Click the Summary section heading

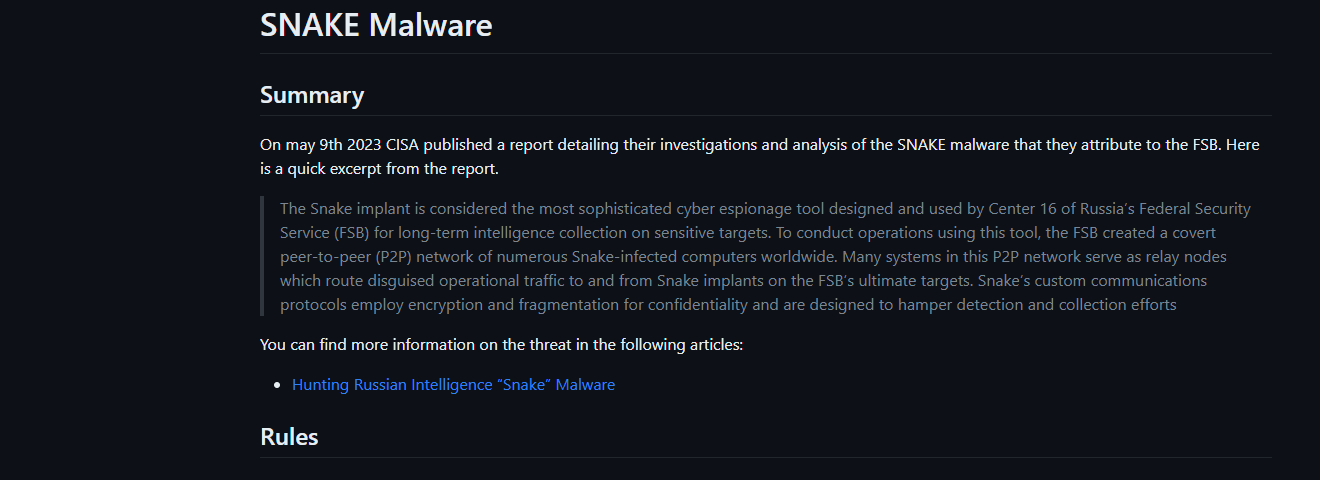click(312, 95)
